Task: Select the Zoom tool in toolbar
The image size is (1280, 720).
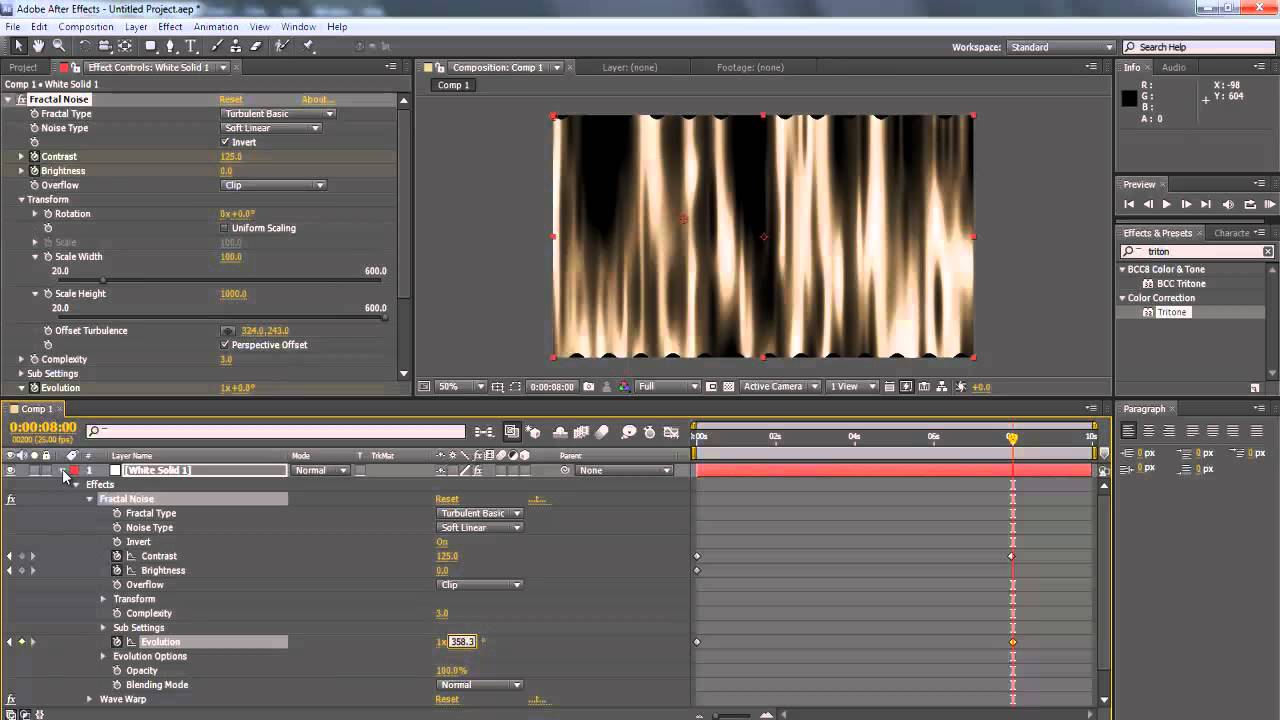Action: pos(59,46)
